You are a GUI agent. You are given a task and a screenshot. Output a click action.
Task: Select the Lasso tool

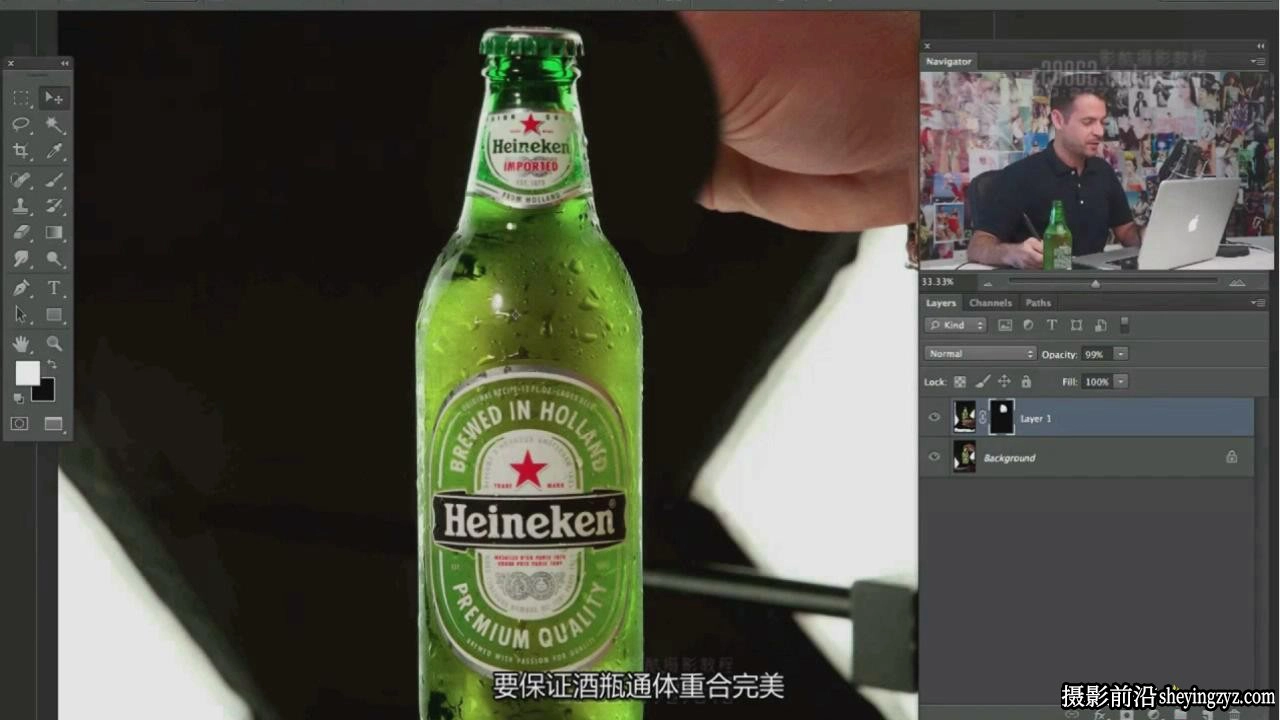click(21, 124)
